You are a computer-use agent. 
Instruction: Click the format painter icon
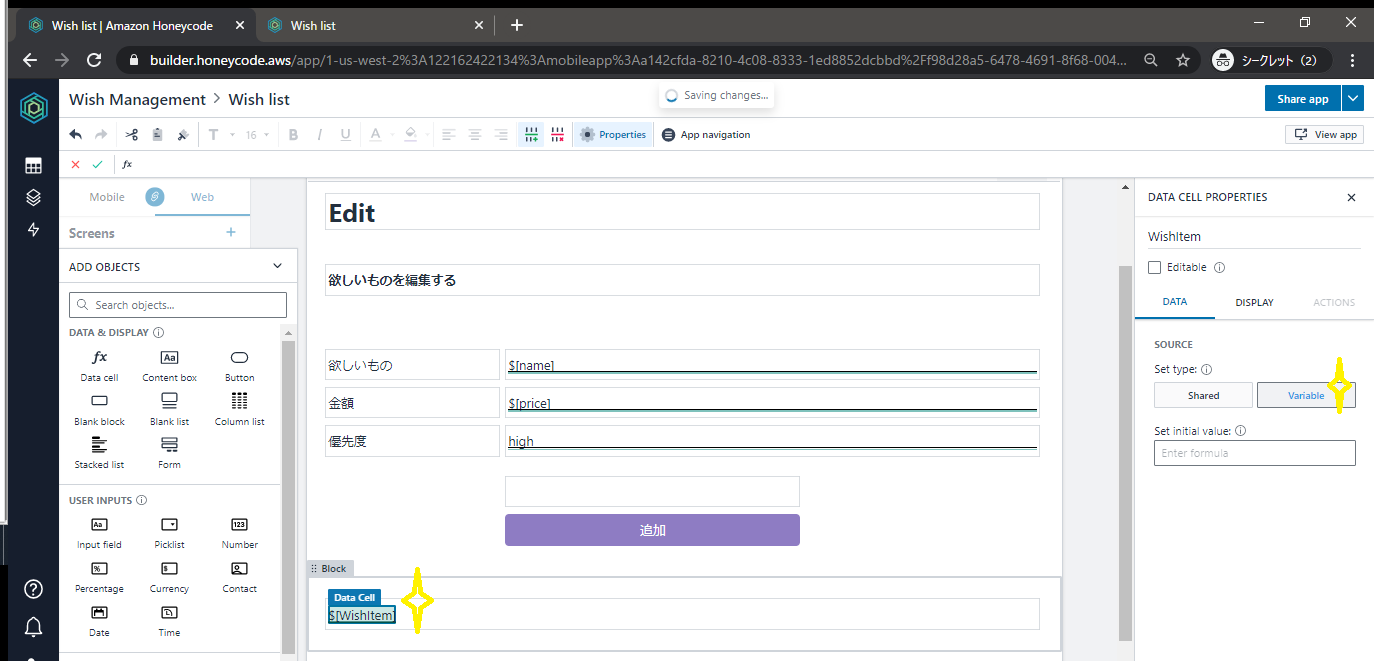[x=183, y=134]
